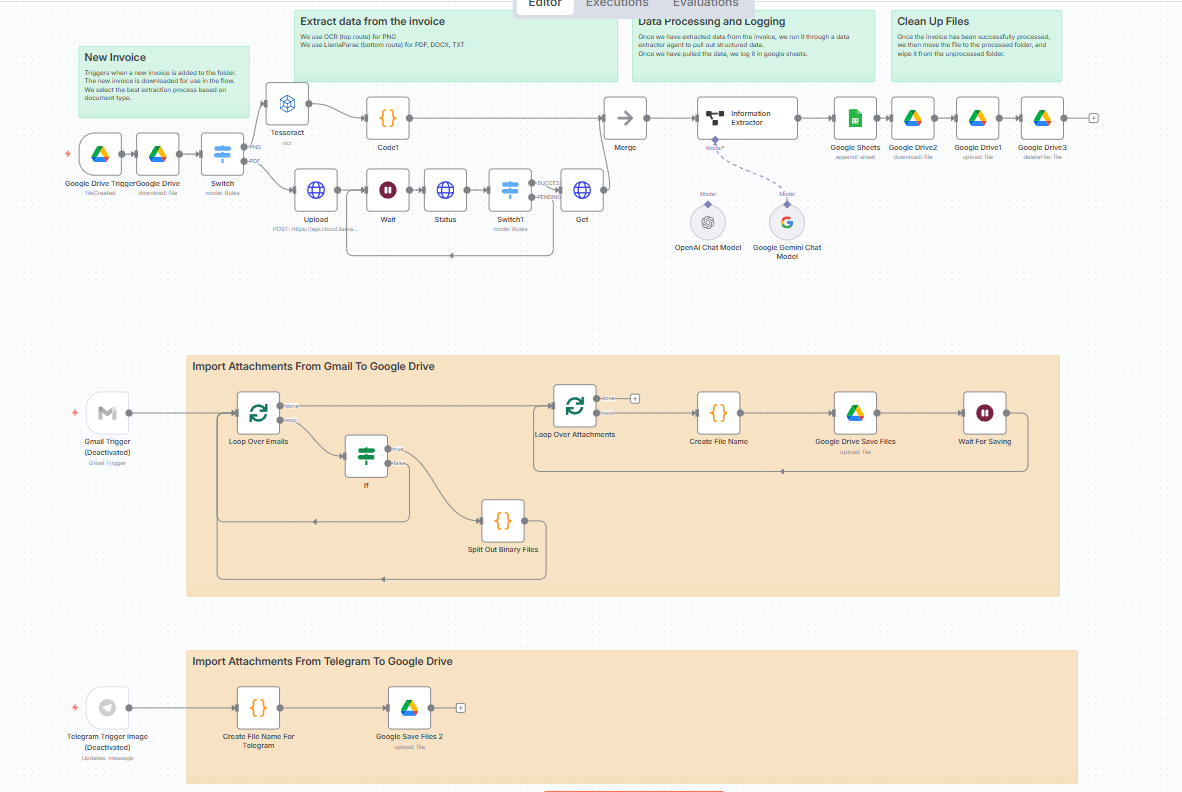Select the Merge node
1182x792 pixels.
625,118
